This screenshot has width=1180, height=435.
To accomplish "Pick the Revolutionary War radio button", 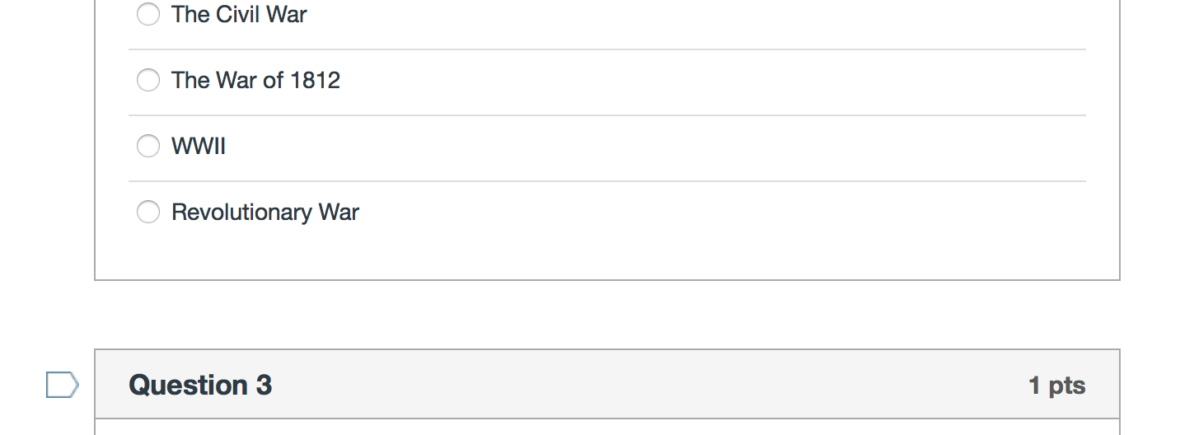I will tap(148, 212).
